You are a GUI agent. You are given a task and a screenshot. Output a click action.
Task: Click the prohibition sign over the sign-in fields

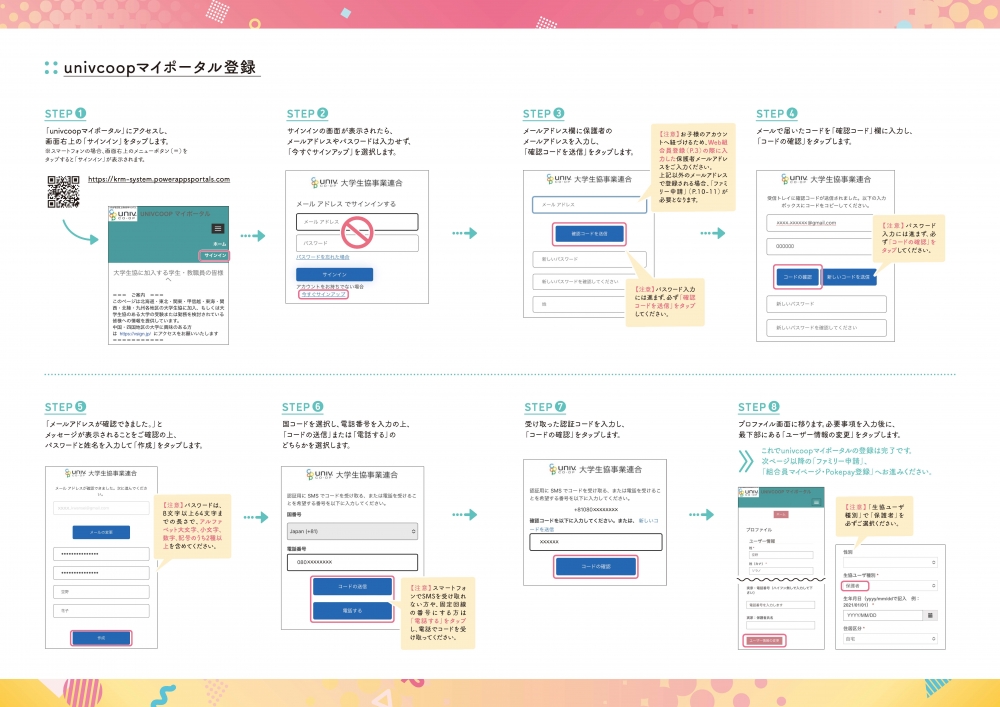click(x=357, y=233)
